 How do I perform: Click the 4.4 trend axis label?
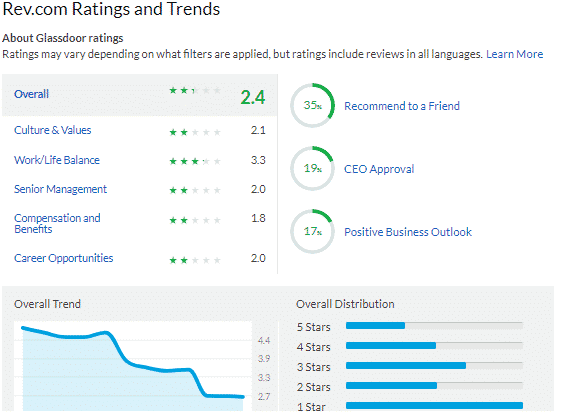(264, 340)
